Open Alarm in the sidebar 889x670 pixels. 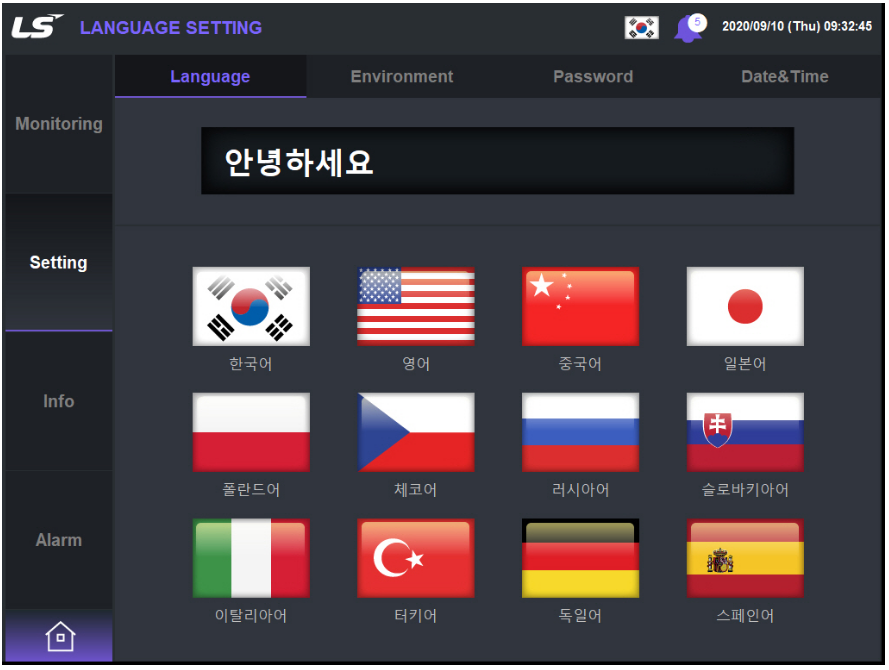(59, 540)
